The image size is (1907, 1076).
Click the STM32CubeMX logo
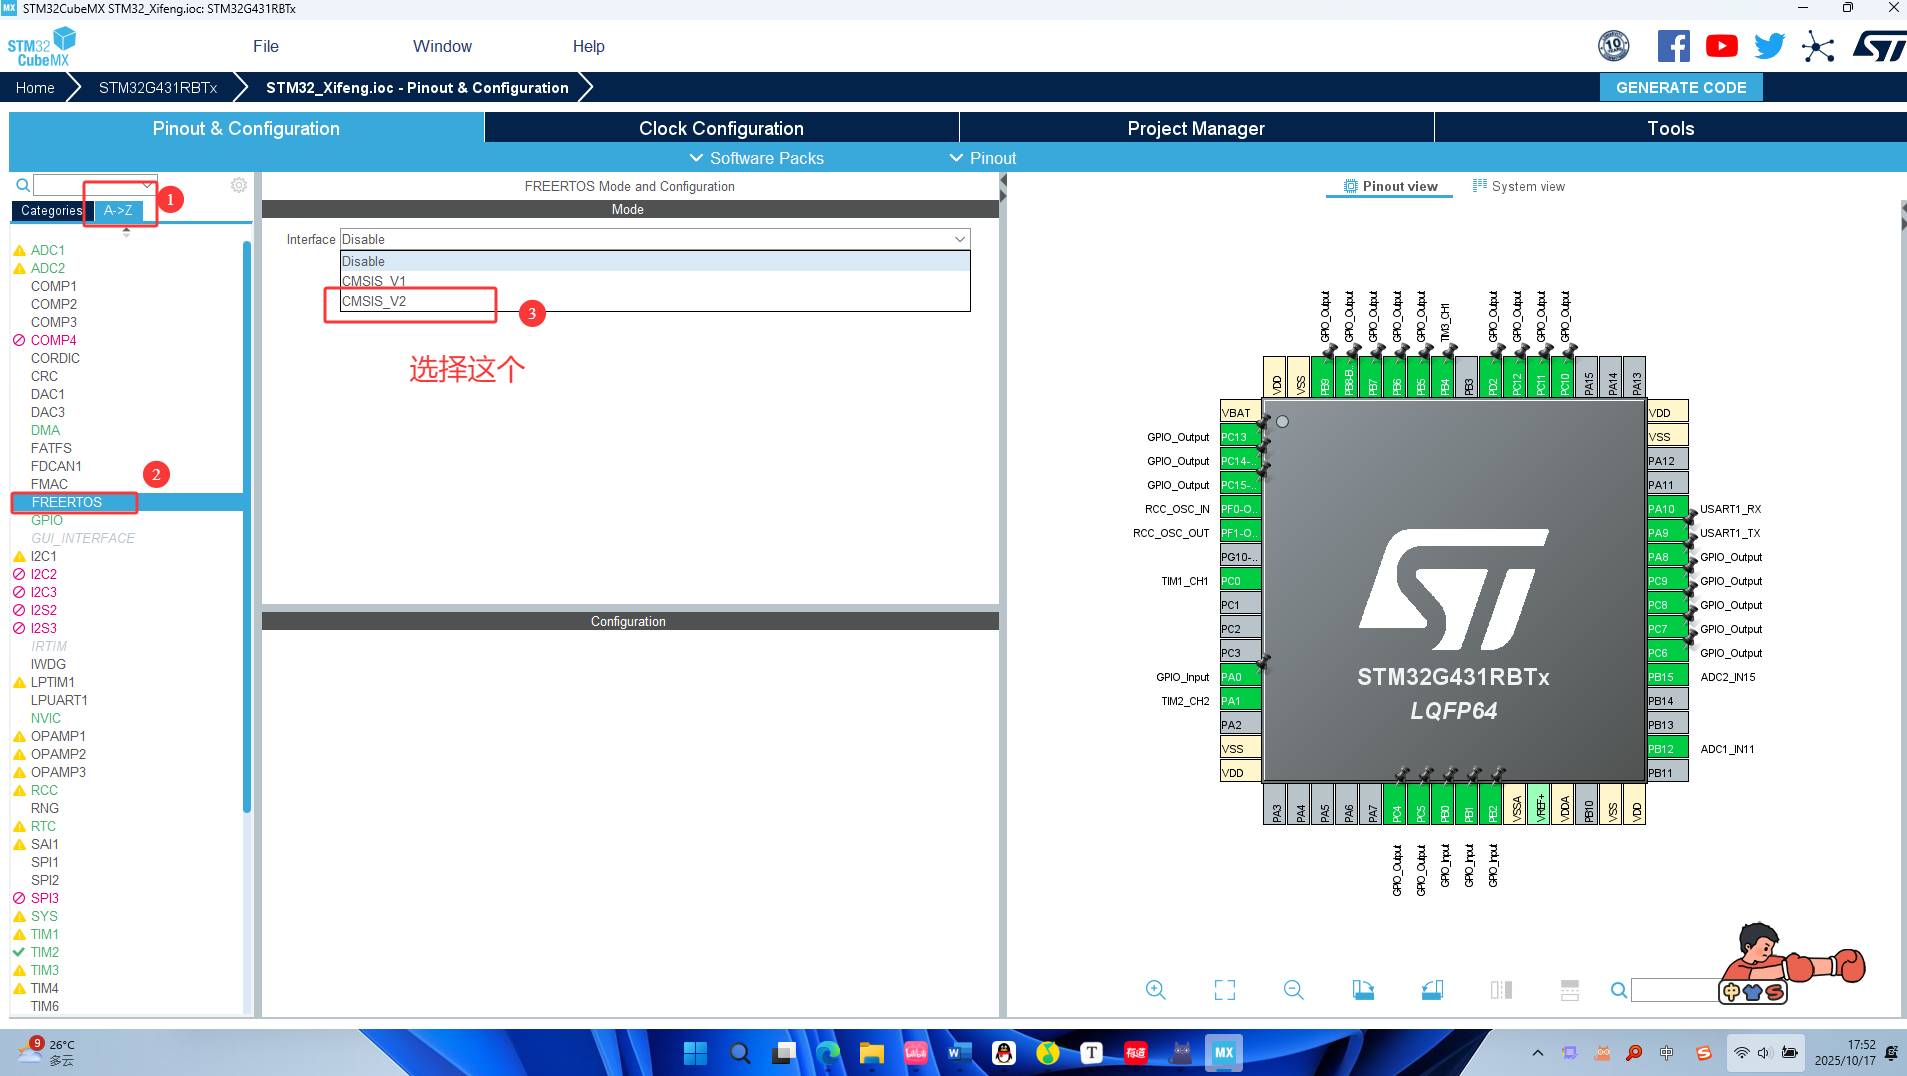[41, 47]
